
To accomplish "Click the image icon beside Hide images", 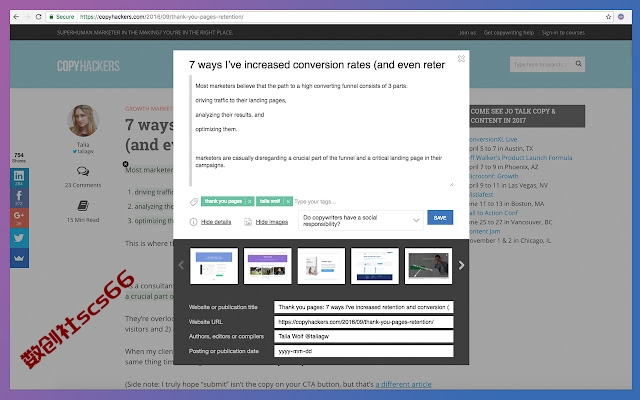I will [248, 222].
